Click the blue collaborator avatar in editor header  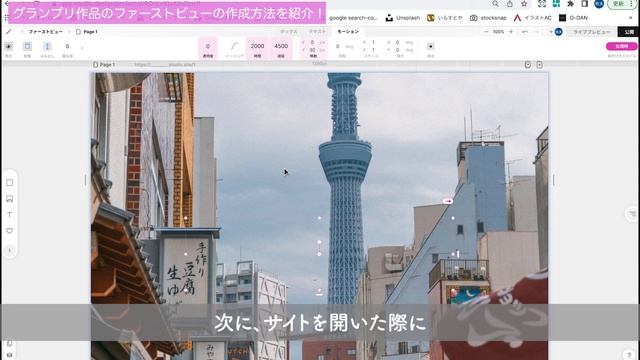point(559,32)
